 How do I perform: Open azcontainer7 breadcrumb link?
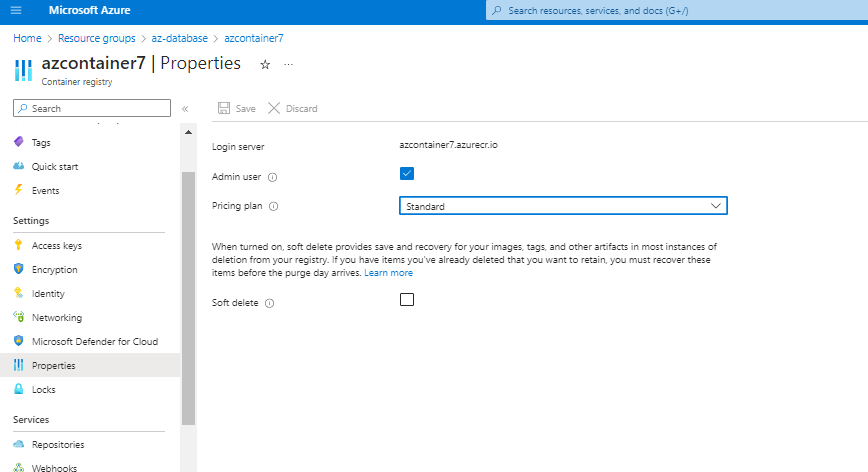pyautogui.click(x=254, y=38)
